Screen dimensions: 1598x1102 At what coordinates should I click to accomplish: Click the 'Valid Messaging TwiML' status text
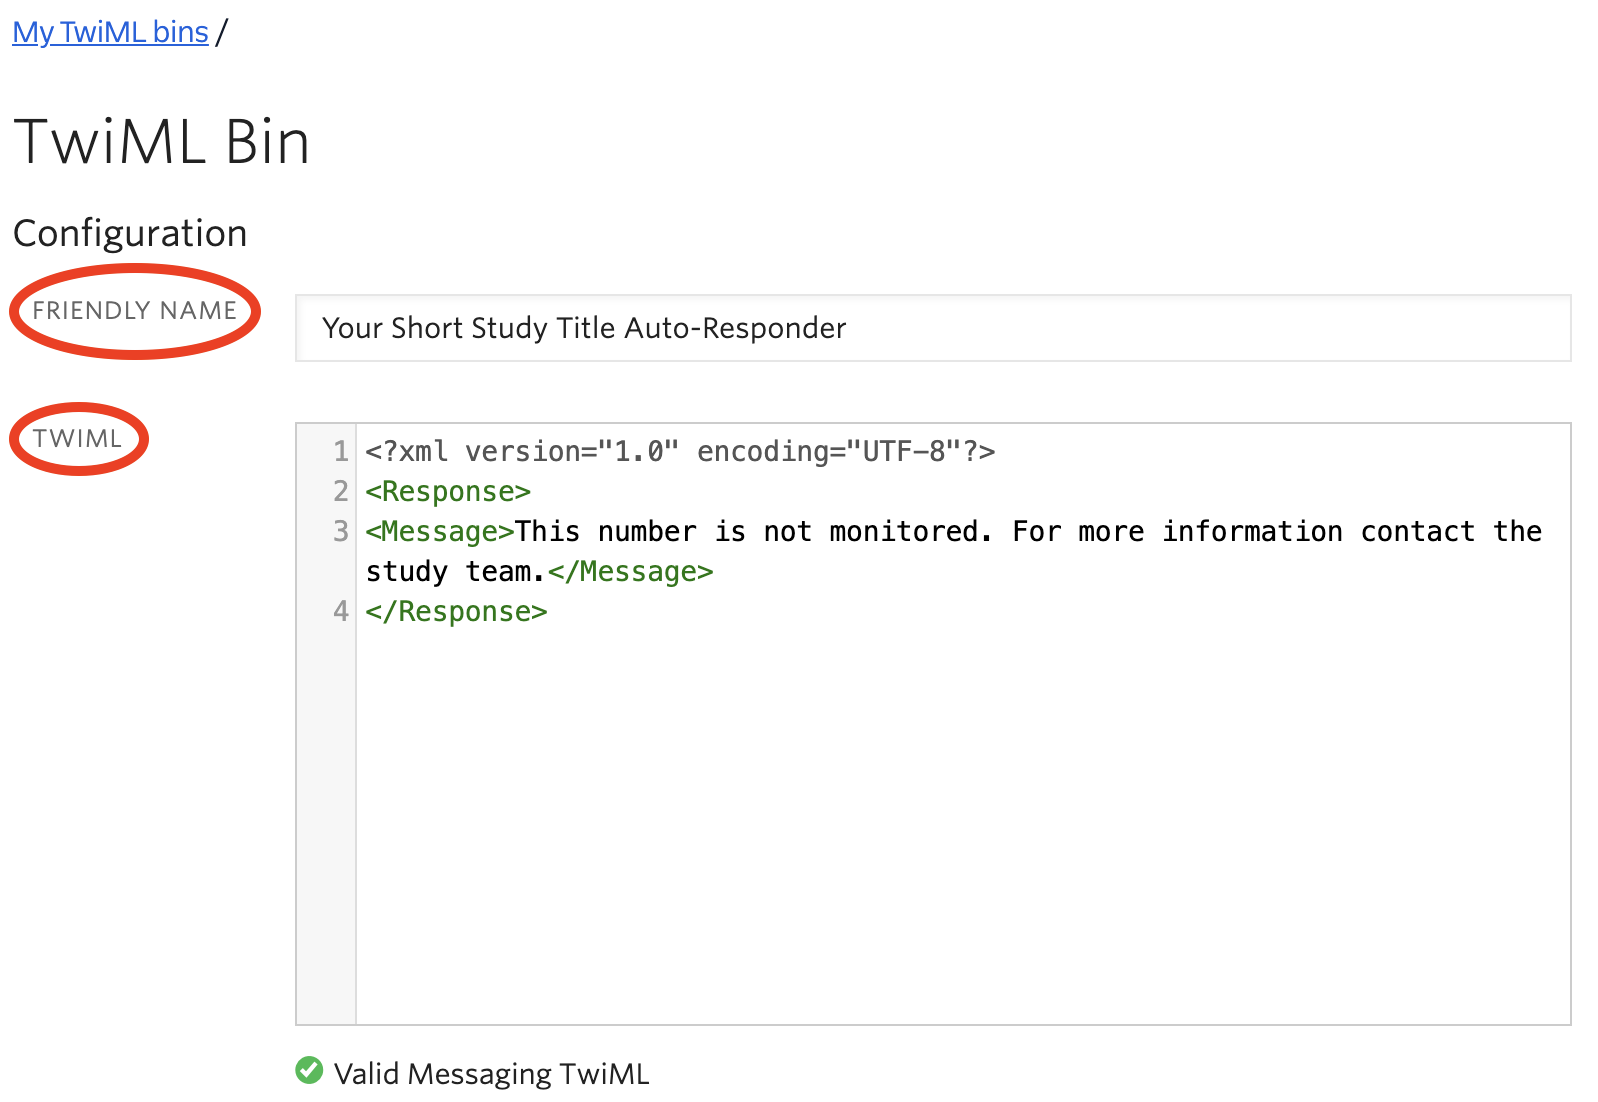point(491,1073)
